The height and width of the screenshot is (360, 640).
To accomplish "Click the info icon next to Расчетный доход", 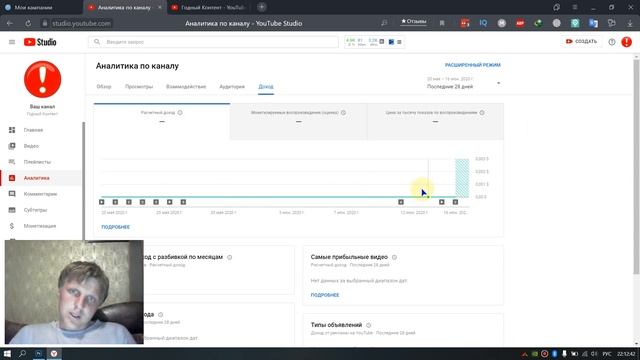I will 180,112.
